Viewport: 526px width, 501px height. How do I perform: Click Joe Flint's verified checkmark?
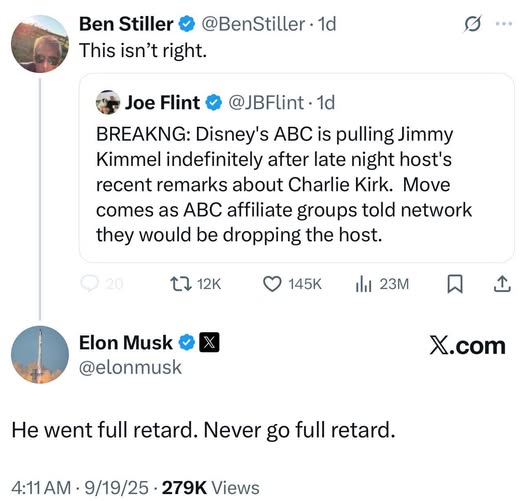click(x=214, y=102)
